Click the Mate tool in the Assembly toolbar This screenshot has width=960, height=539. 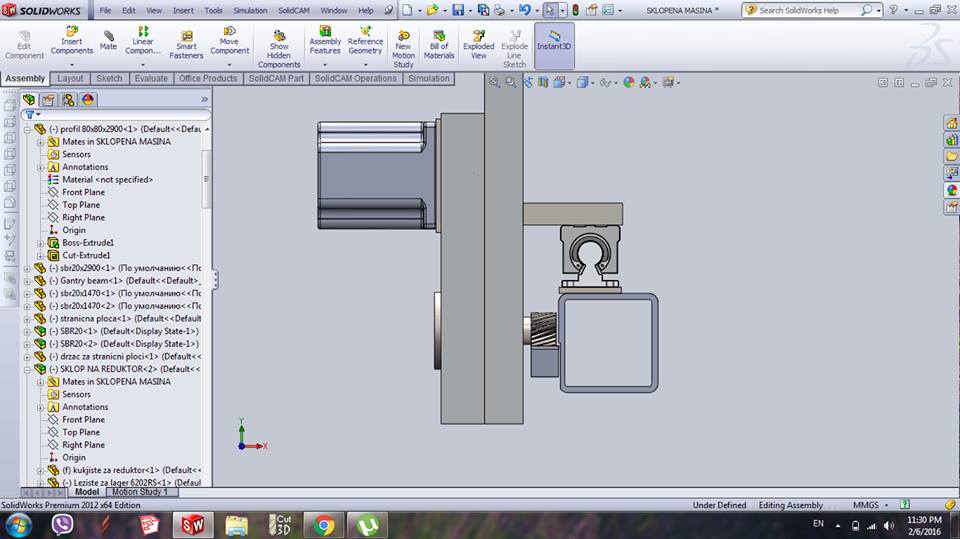click(x=108, y=40)
